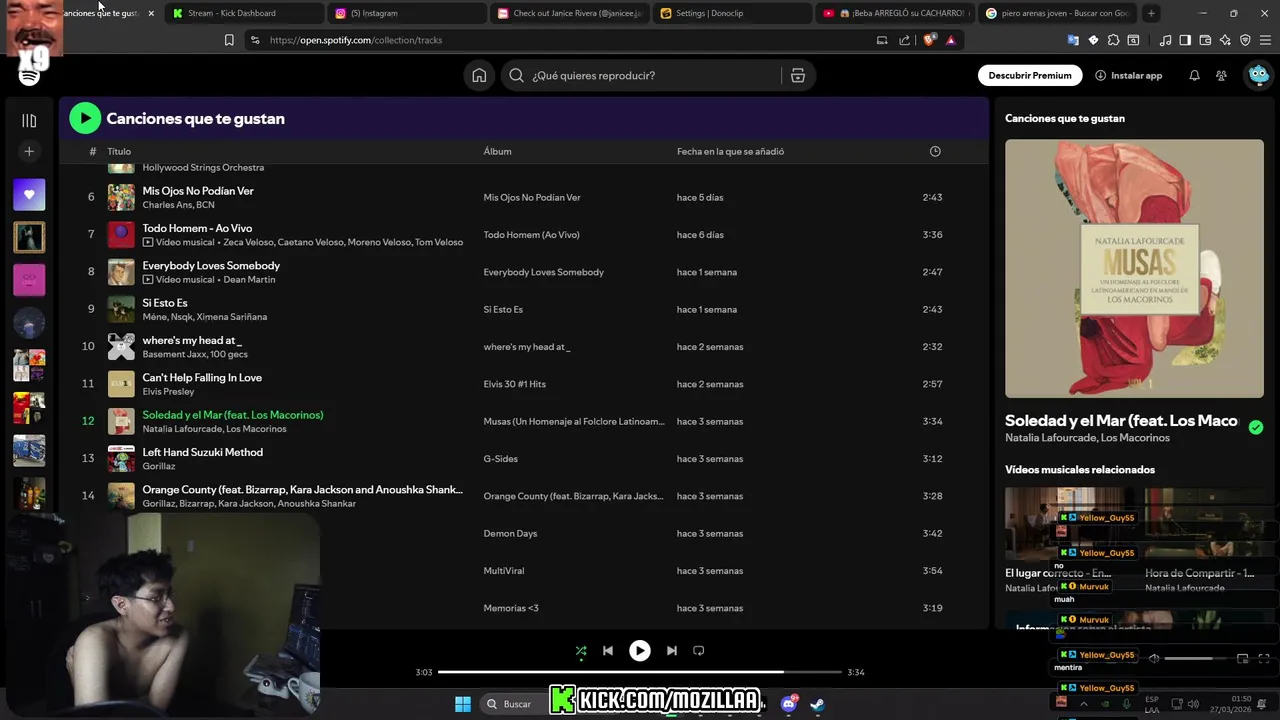This screenshot has height=720, width=1280.
Task: Play Canciones que te gustan with green button
Action: tap(85, 118)
